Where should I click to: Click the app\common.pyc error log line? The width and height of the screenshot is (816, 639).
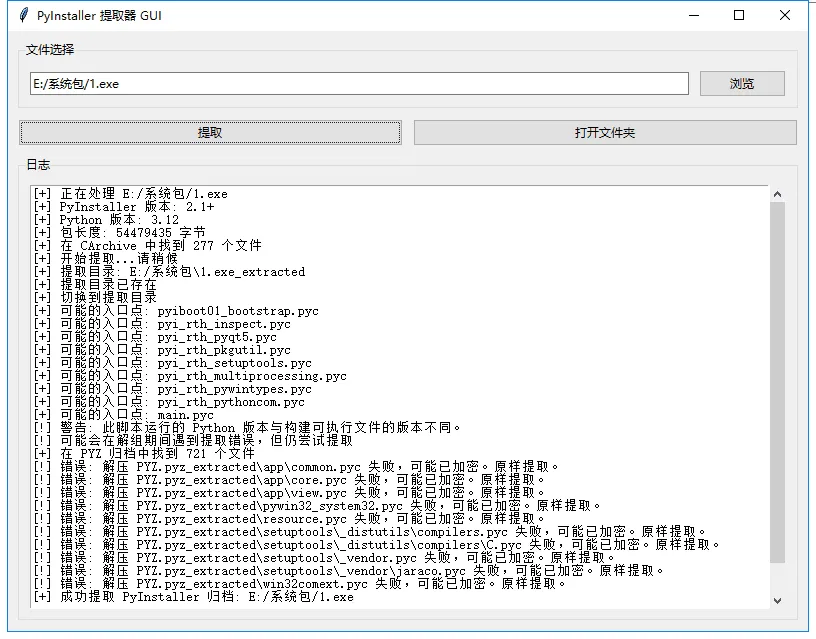(x=296, y=467)
